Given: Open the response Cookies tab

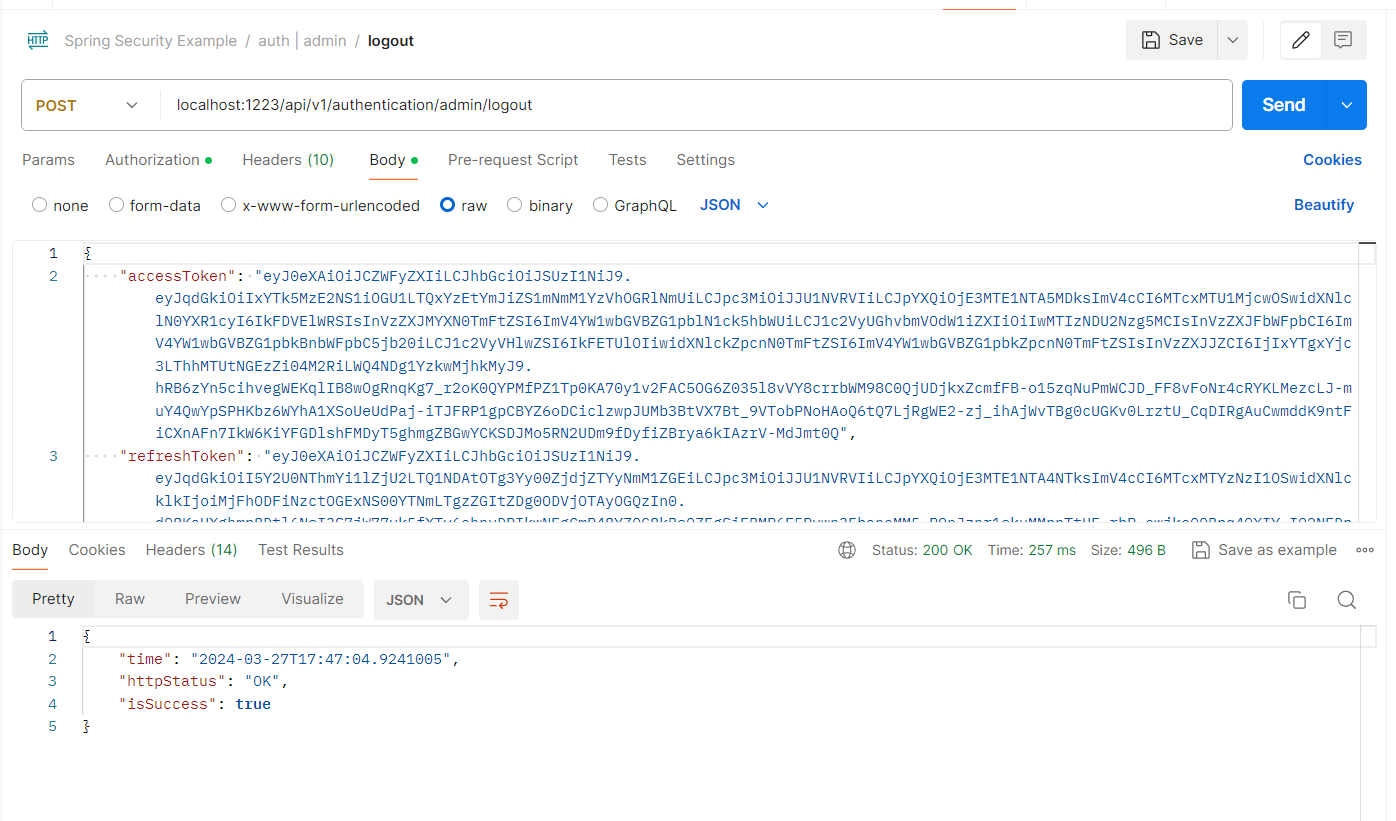Looking at the screenshot, I should pyautogui.click(x=97, y=550).
